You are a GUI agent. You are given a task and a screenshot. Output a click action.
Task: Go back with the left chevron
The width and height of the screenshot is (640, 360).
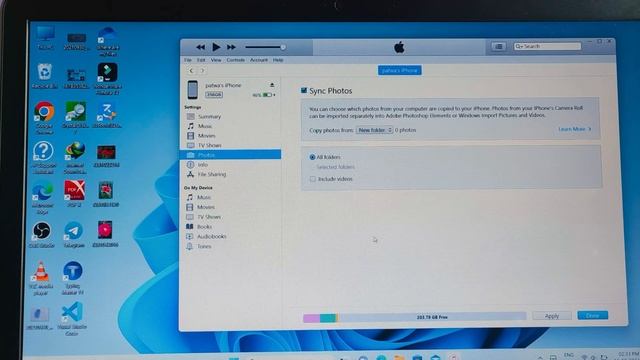191,71
